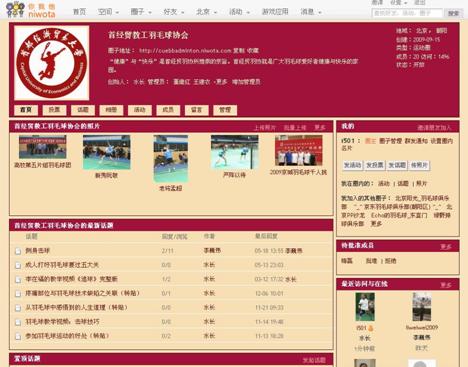Click the topic icon beside 成人打好羽毛球要过五大关
The image size is (468, 367).
tap(18, 266)
